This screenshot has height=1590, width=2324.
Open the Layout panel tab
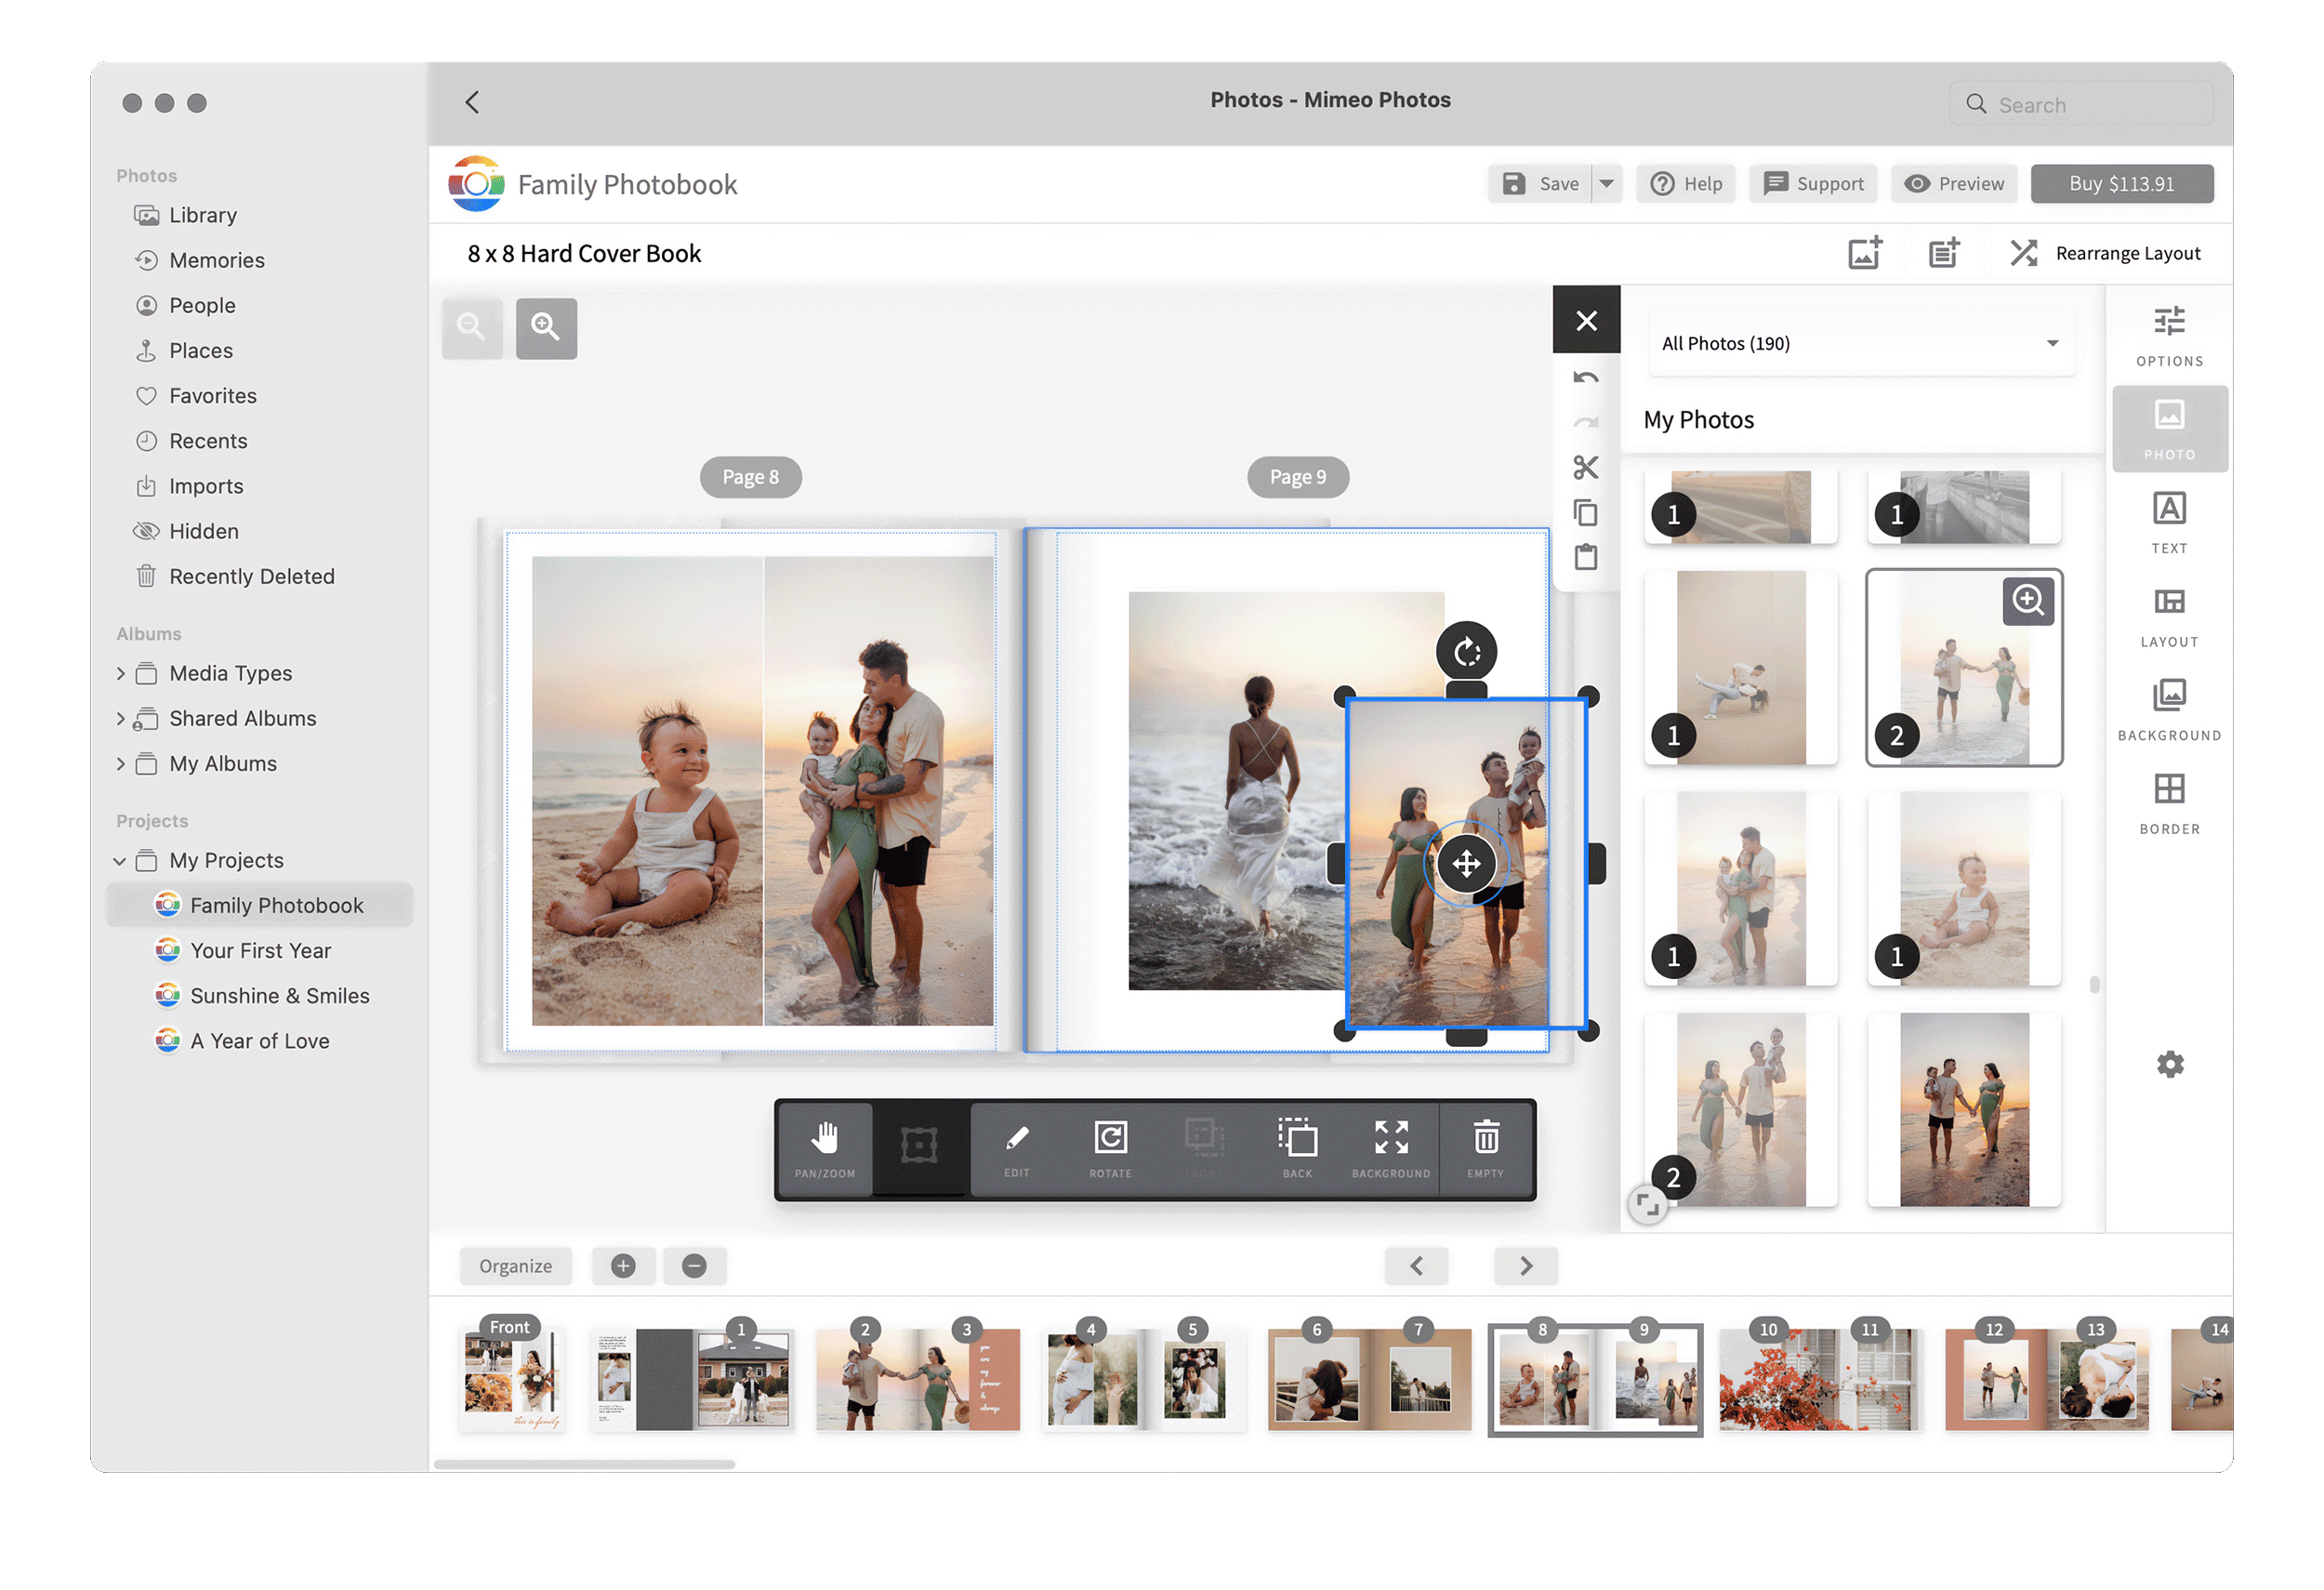click(2169, 616)
